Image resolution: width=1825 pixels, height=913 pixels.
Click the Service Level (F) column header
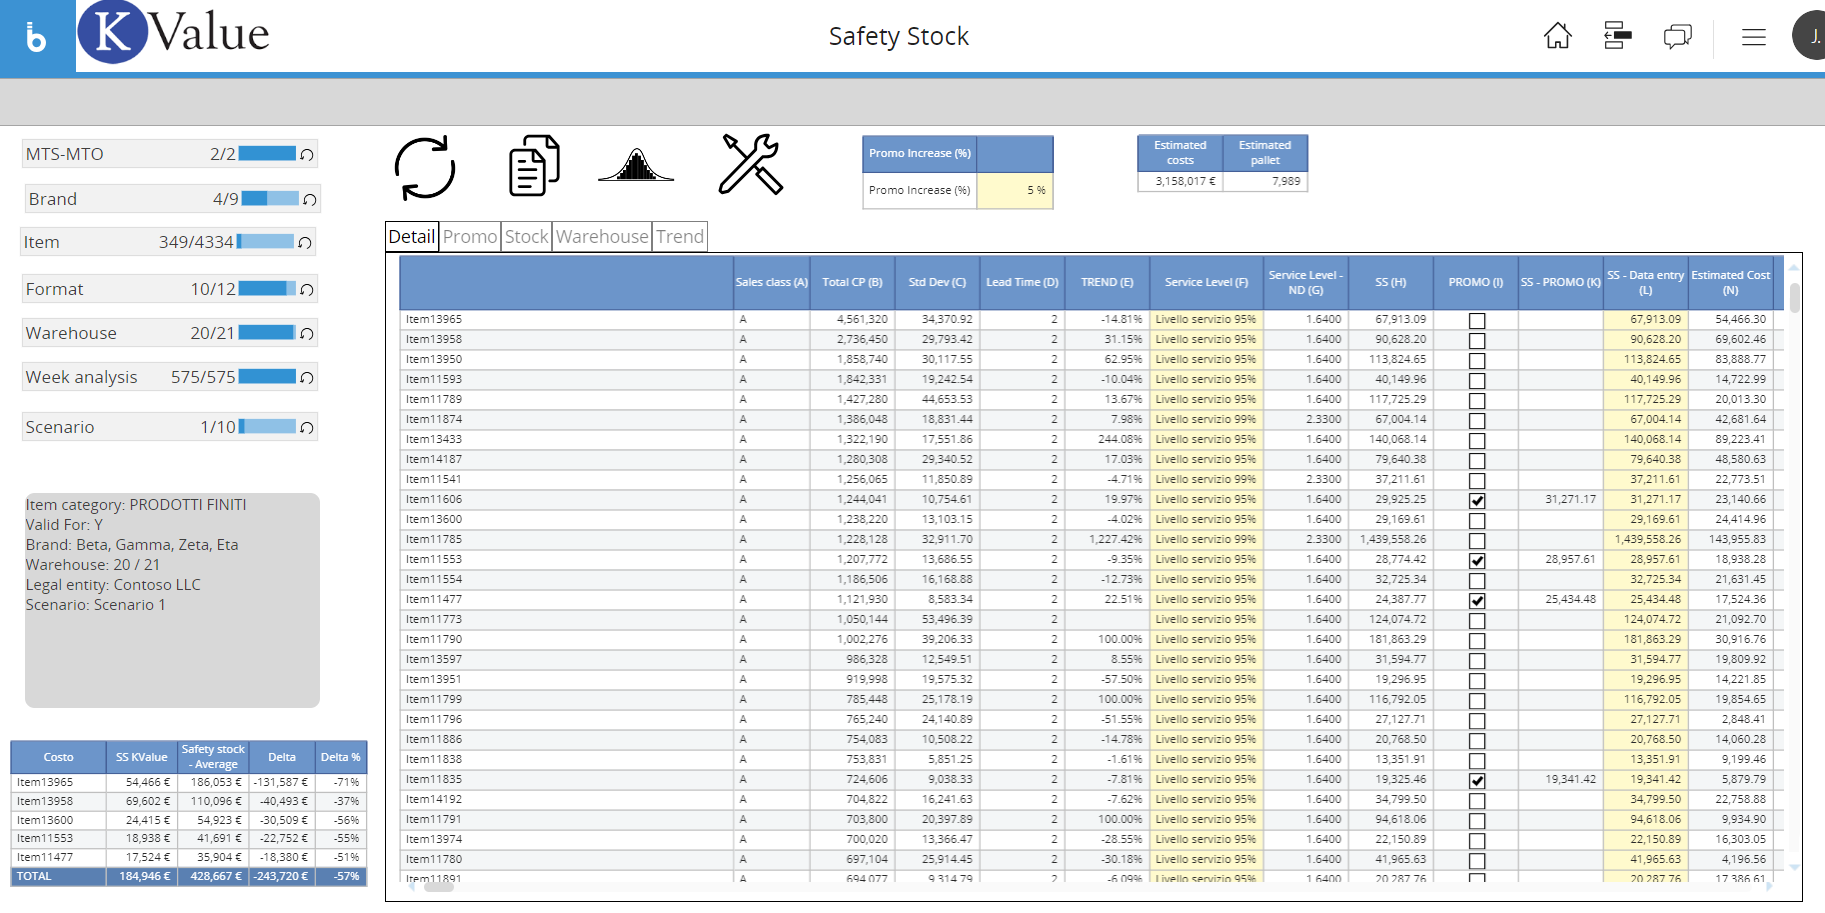coord(1206,283)
